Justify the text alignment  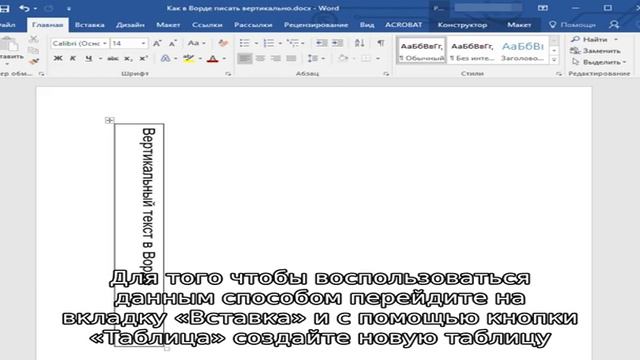pos(291,59)
